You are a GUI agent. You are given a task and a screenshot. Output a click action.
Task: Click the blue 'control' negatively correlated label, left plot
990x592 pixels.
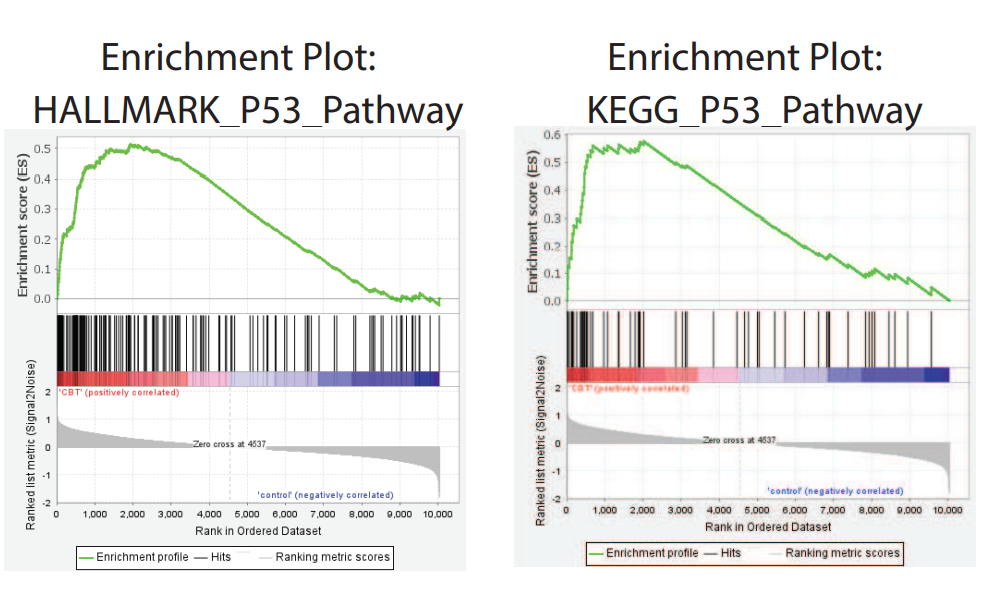point(325,494)
